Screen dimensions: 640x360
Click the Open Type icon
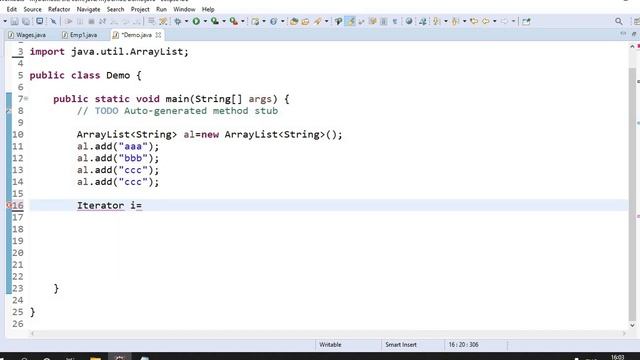point(294,21)
